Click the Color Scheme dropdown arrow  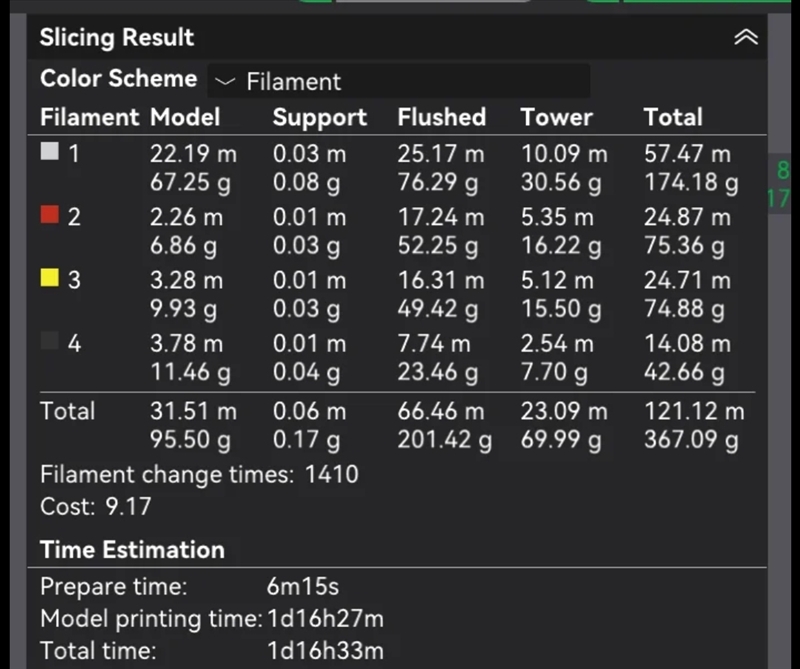point(226,82)
